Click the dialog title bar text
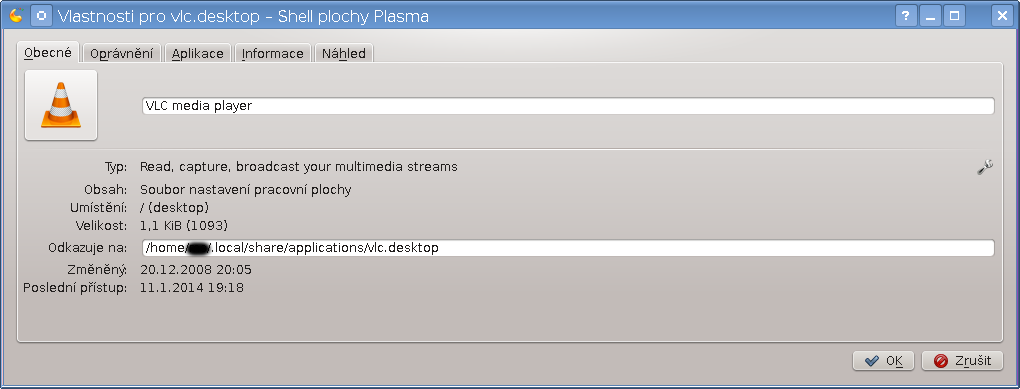This screenshot has height=389, width=1020. coord(243,16)
